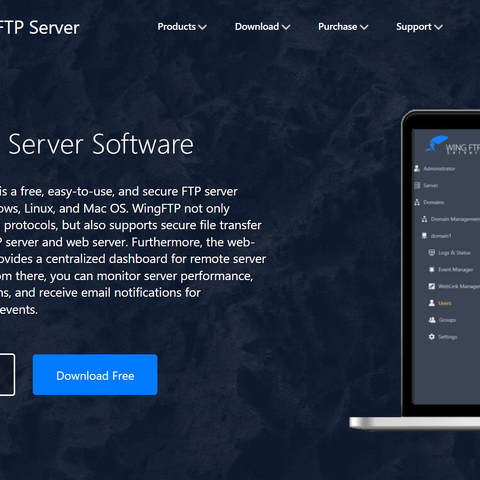480x480 pixels.
Task: Click the Server icon in the sidebar
Action: pos(417,185)
